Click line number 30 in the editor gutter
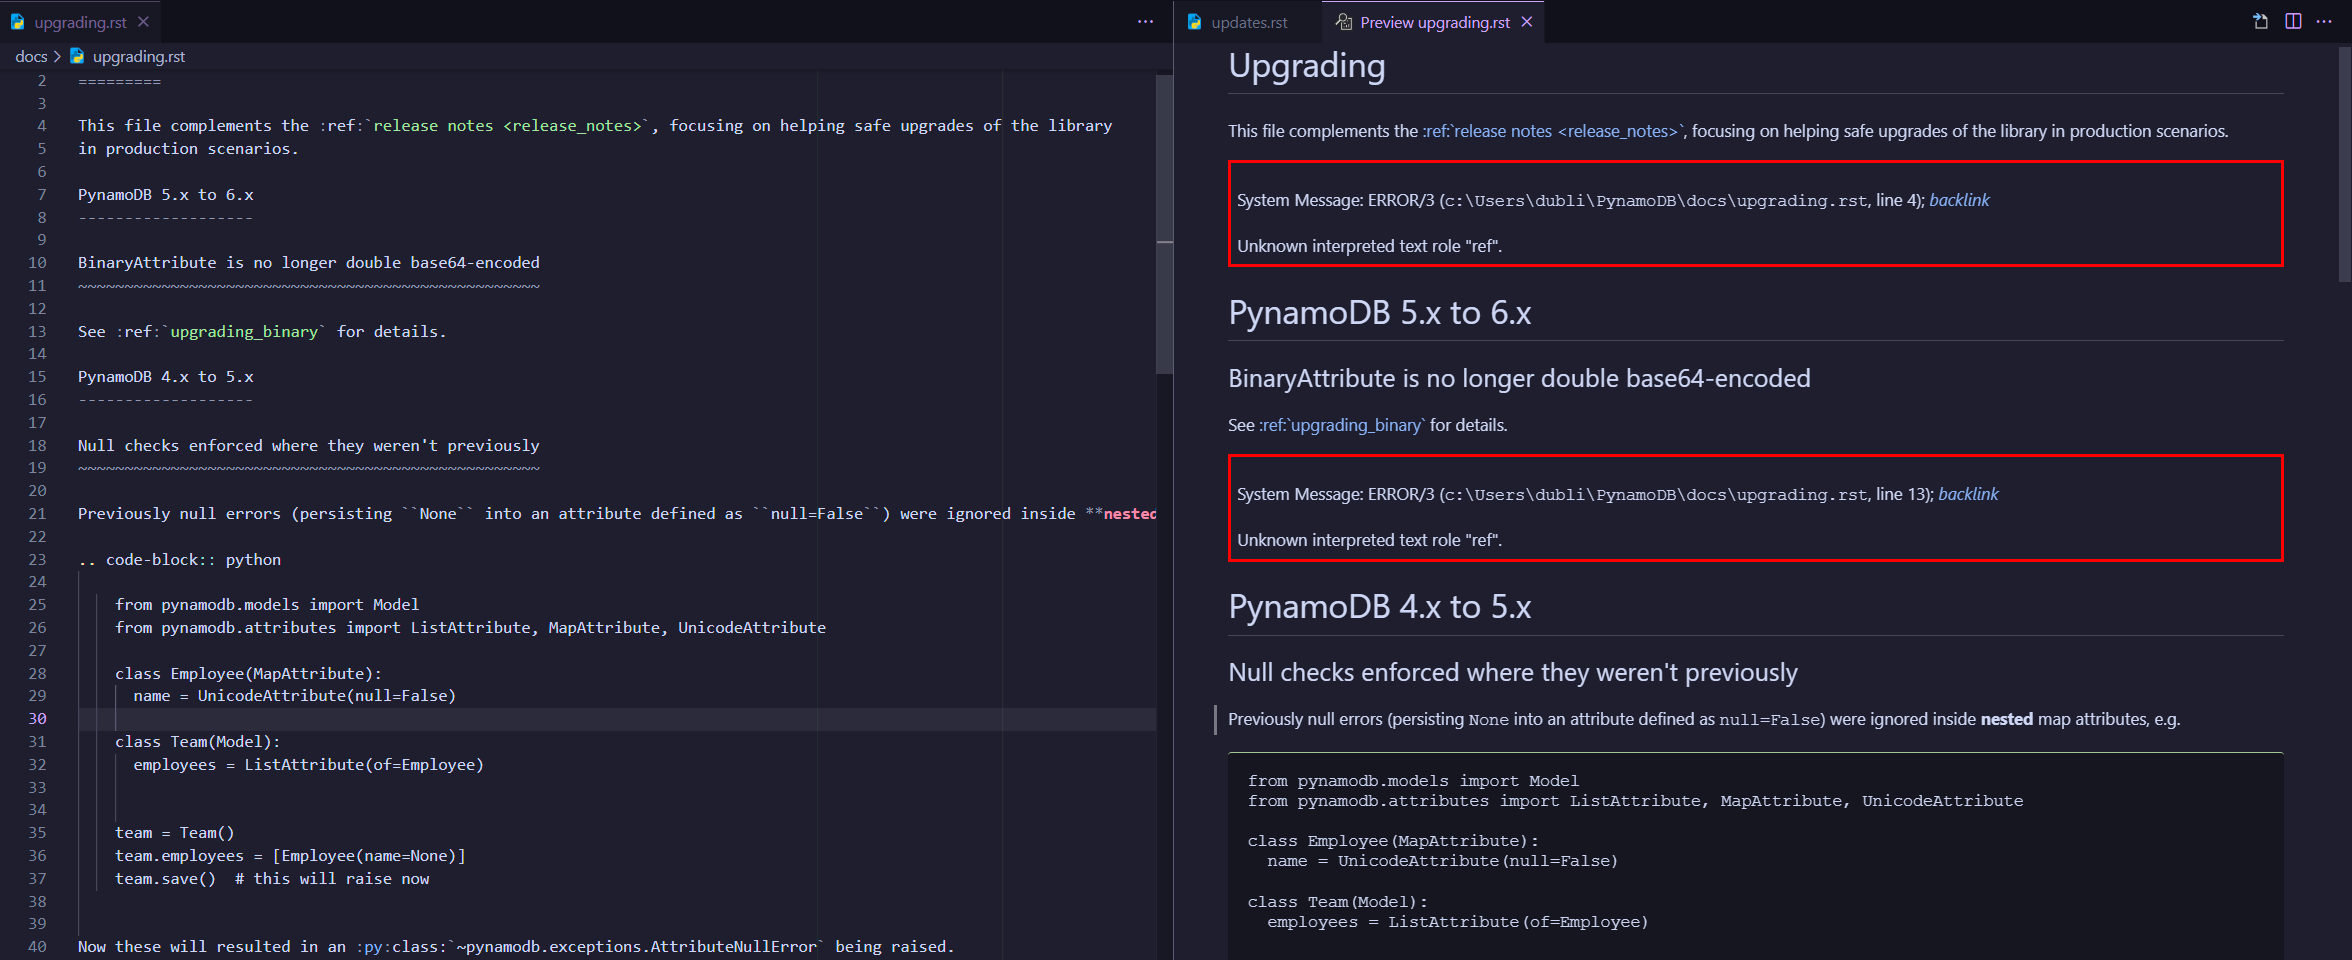The height and width of the screenshot is (960, 2352). (x=37, y=719)
